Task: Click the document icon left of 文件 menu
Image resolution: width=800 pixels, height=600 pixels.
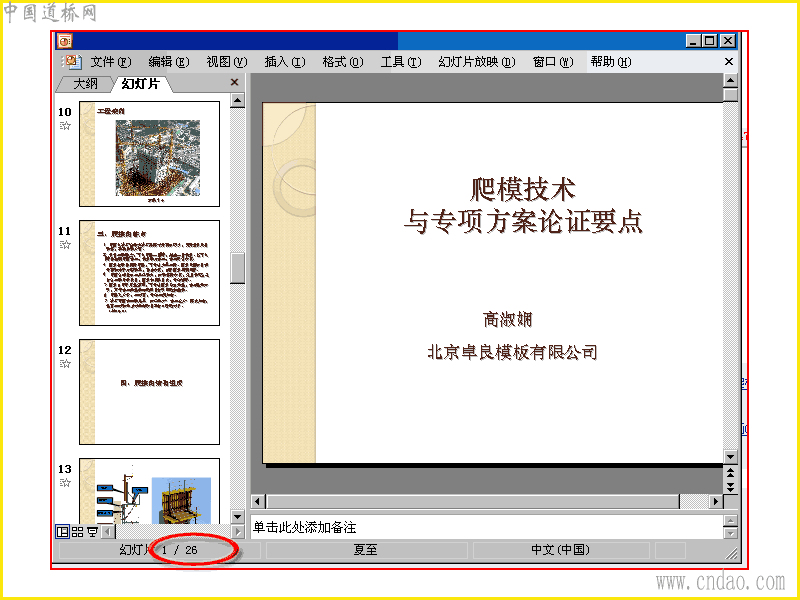Action: (x=72, y=62)
